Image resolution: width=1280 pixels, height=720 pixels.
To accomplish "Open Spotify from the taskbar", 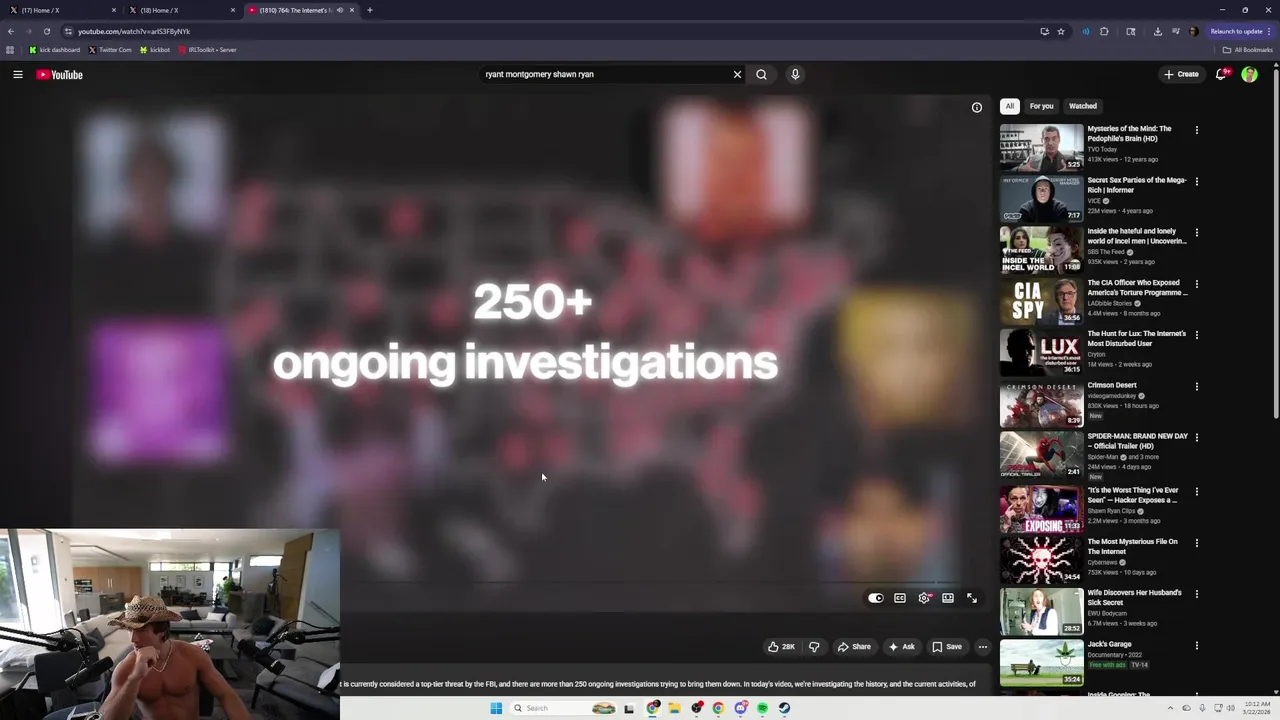I will tap(762, 708).
